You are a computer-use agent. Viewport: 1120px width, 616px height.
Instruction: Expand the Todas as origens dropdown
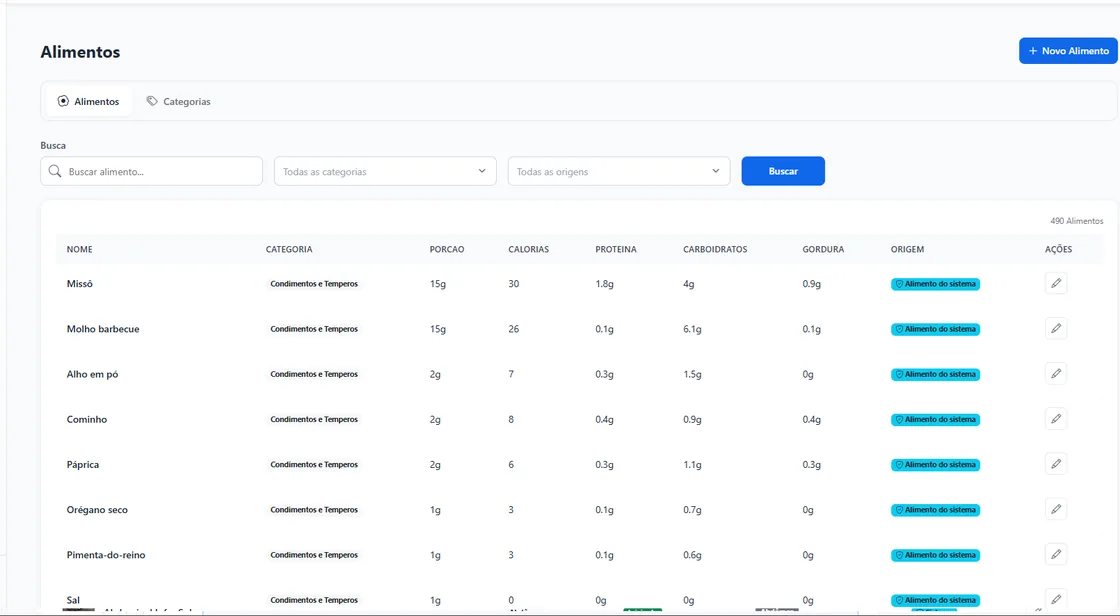point(619,172)
